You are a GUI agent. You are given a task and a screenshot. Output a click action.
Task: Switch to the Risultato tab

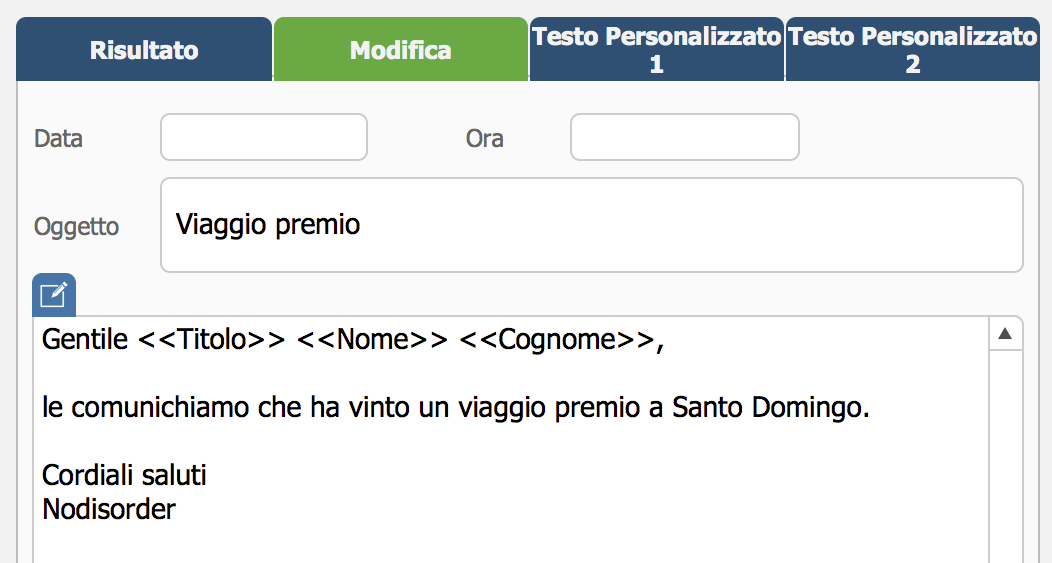click(144, 50)
